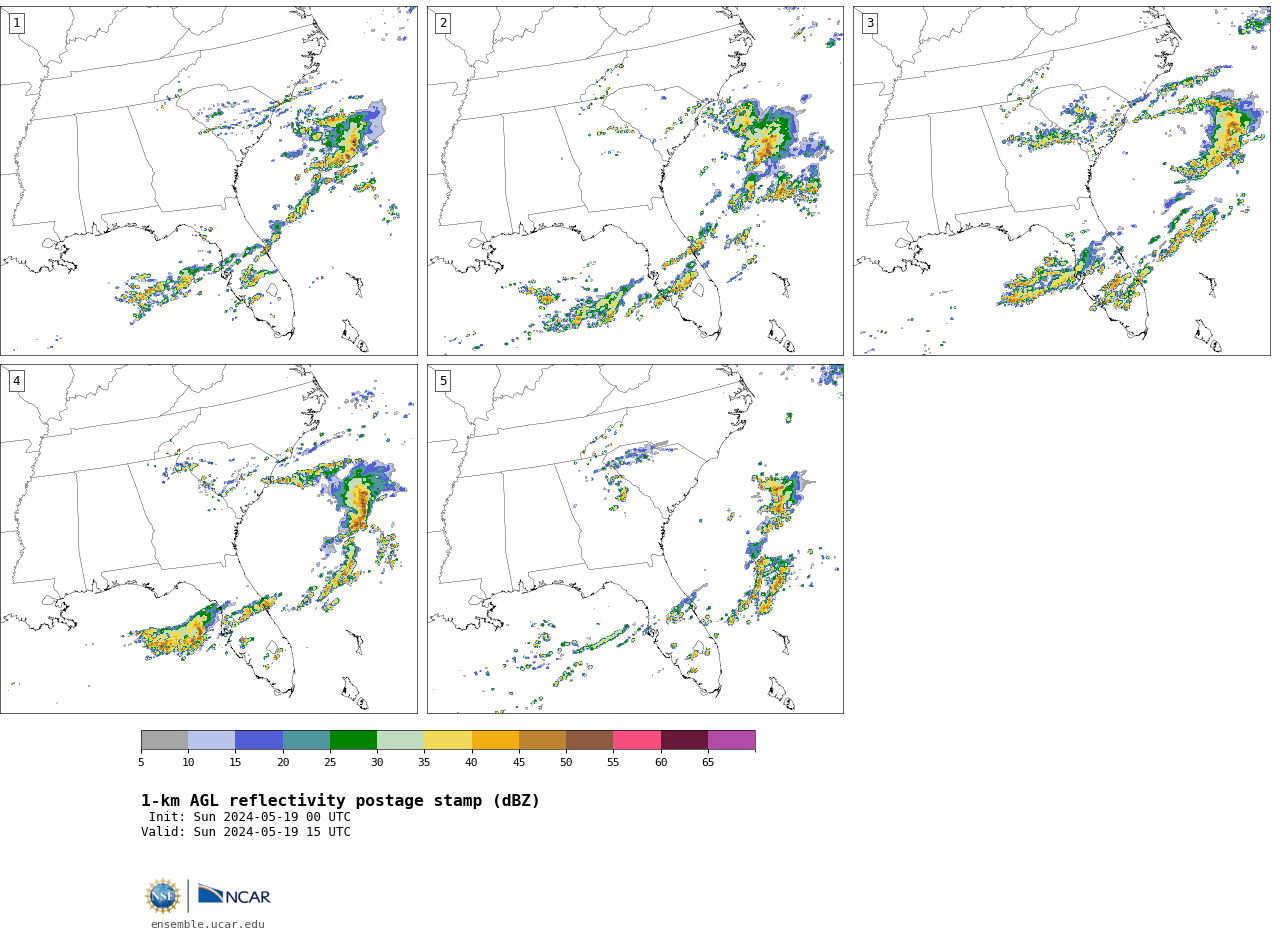Click the panel number 5 label box
Viewport: 1280px width, 936px height.
[x=443, y=381]
